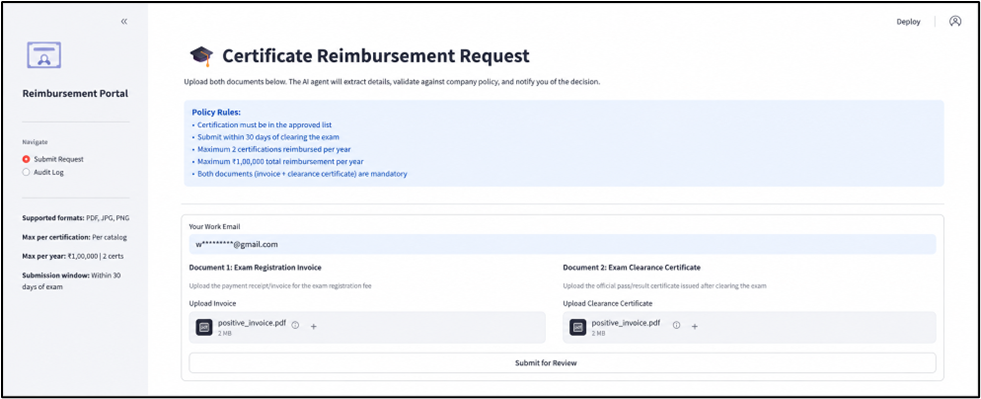Open the user profile icon
This screenshot has height=399, width=981.
tap(955, 21)
